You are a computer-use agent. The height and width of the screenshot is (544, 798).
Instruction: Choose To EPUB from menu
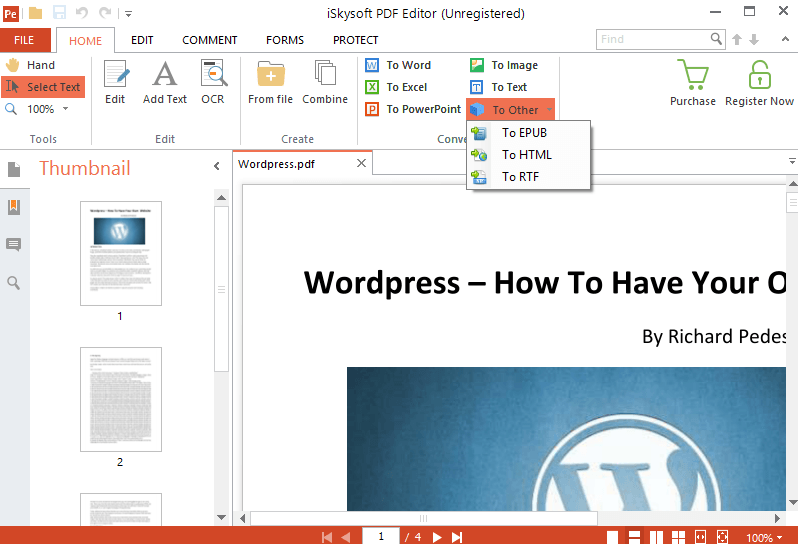pyautogui.click(x=528, y=133)
